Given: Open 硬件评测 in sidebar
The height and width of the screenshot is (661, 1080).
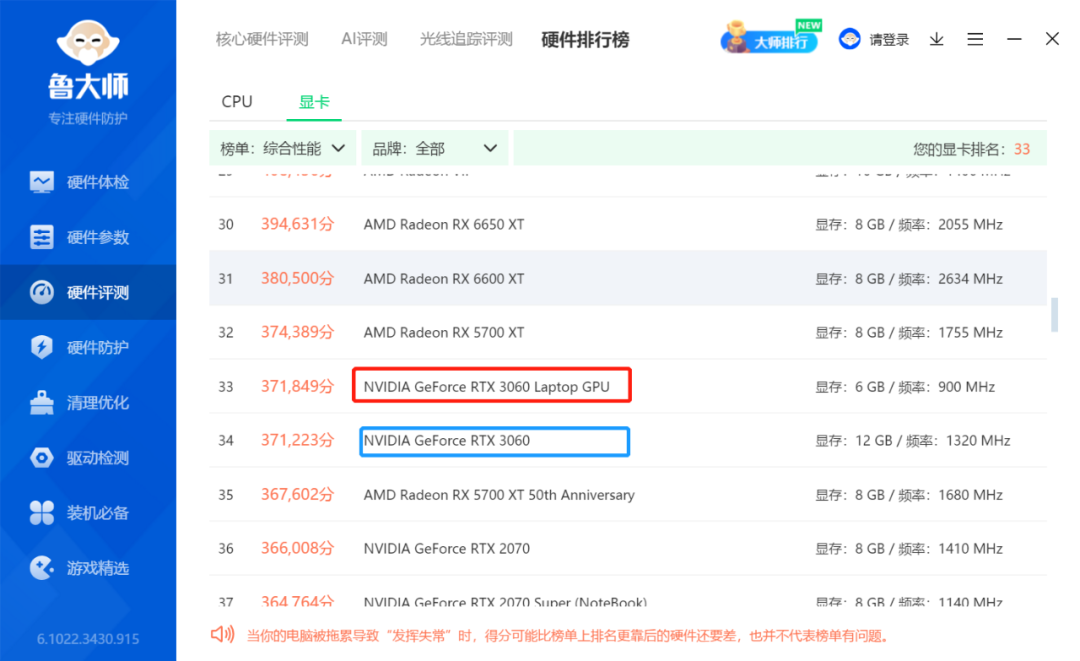Looking at the screenshot, I should (x=88, y=292).
